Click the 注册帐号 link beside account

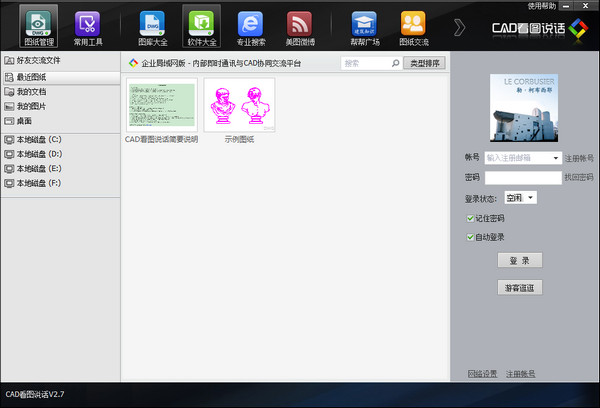coord(579,158)
